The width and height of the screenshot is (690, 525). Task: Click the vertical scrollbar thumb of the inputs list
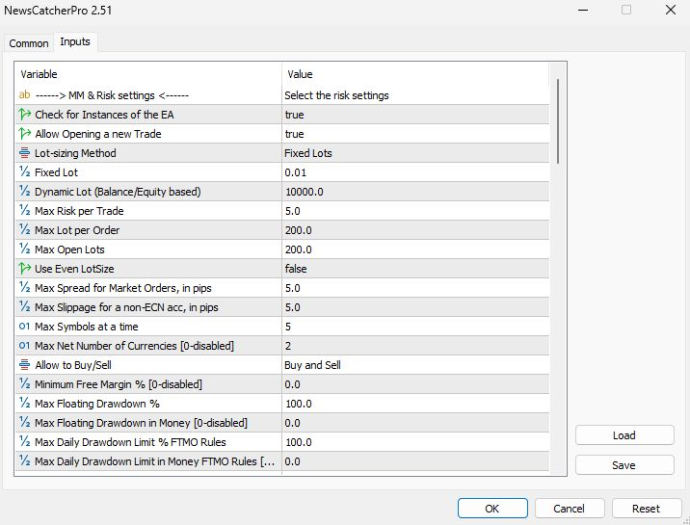(558, 121)
